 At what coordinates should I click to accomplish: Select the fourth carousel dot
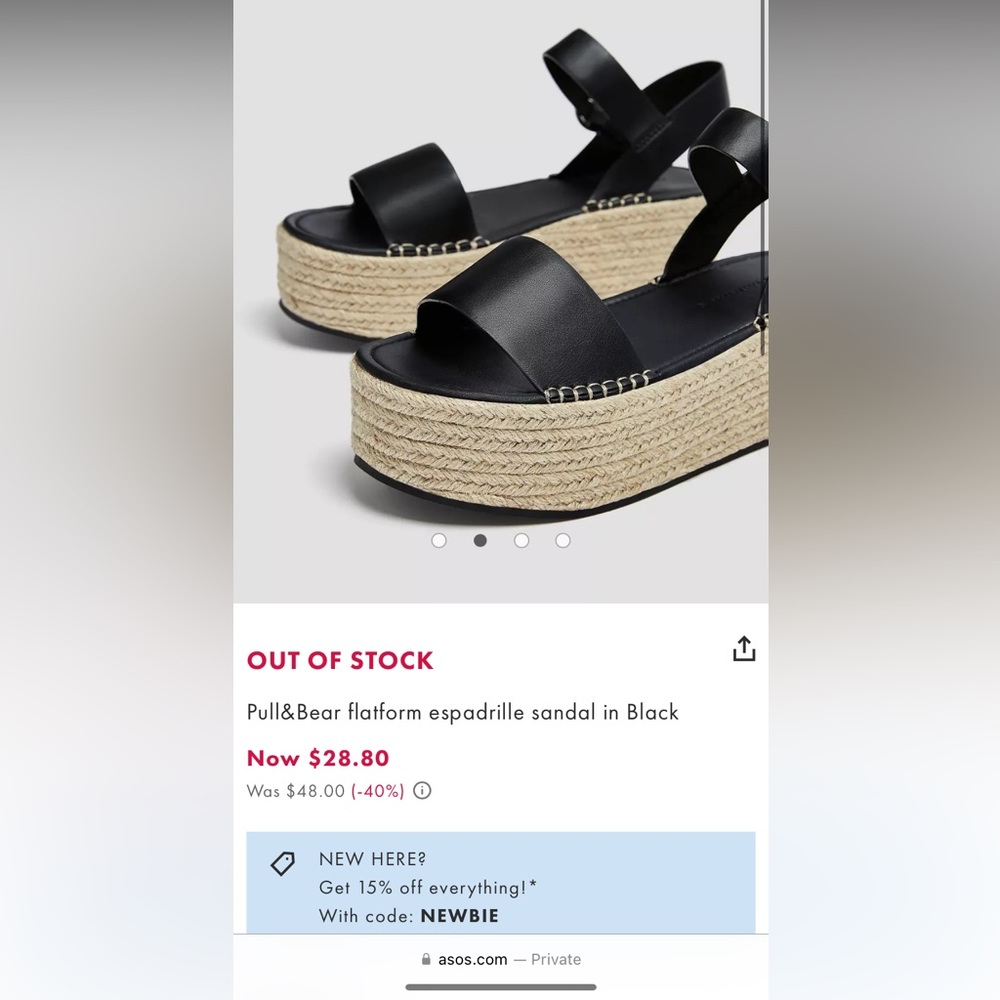[563, 540]
